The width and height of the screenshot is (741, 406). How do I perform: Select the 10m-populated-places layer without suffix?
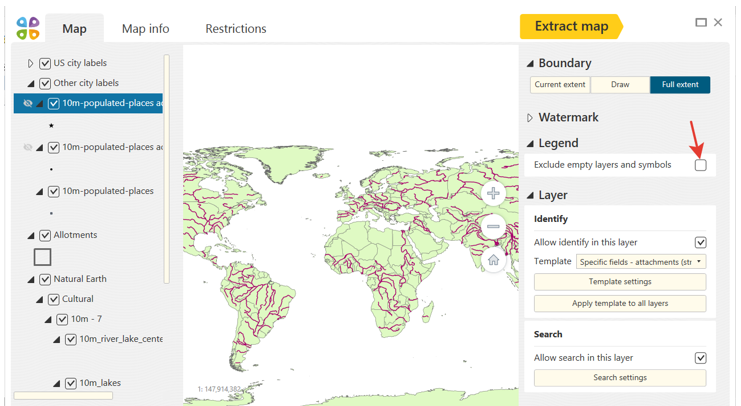[108, 191]
